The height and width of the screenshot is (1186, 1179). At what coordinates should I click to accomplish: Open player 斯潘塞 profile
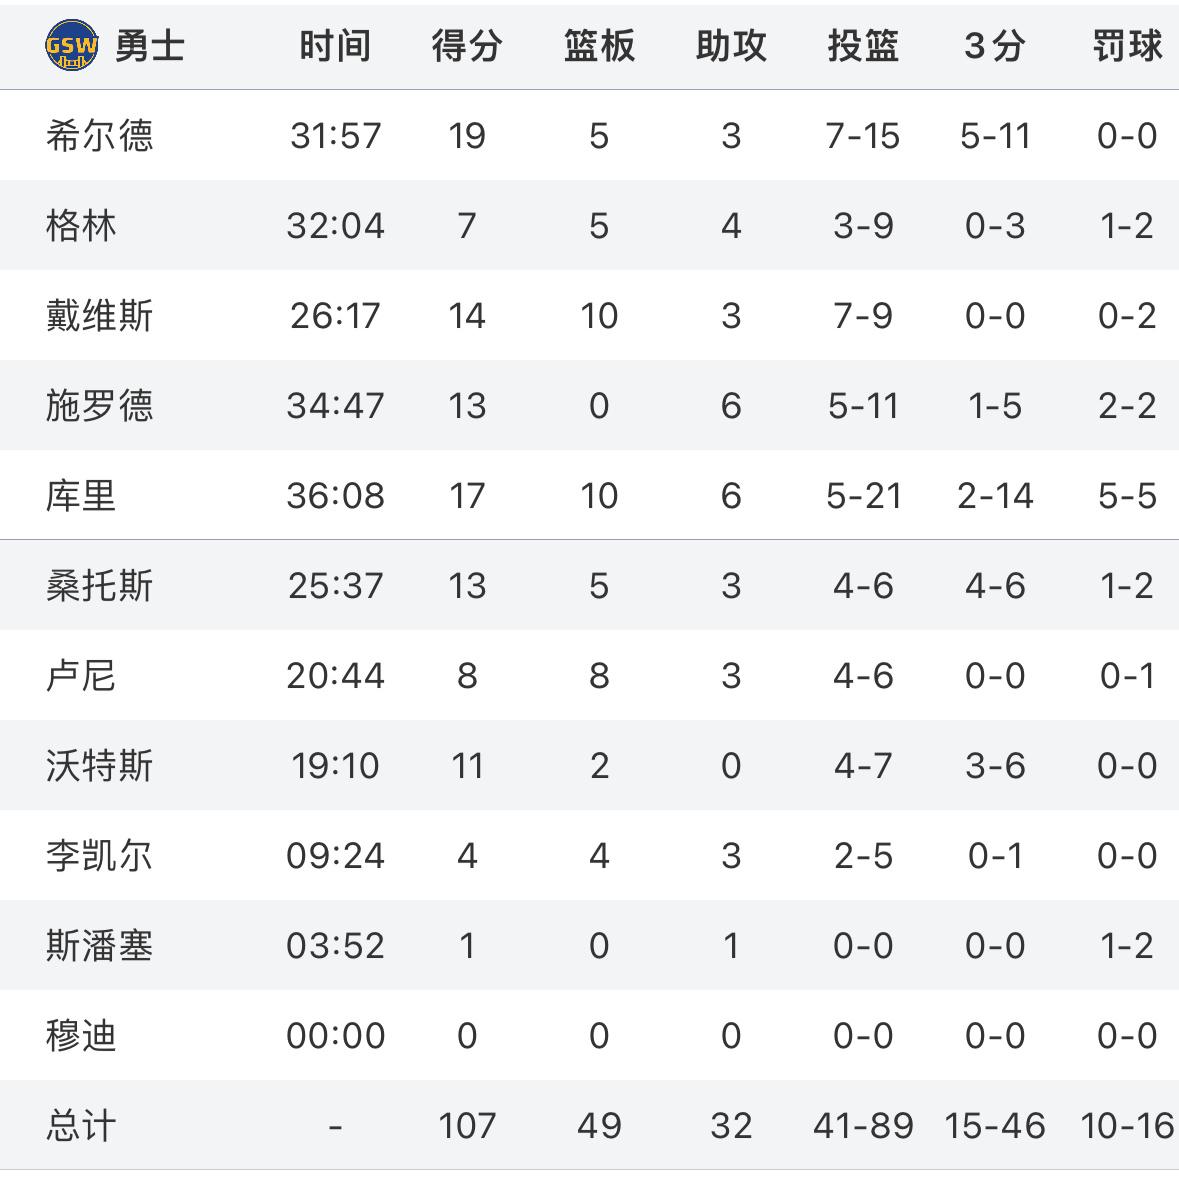tap(99, 946)
